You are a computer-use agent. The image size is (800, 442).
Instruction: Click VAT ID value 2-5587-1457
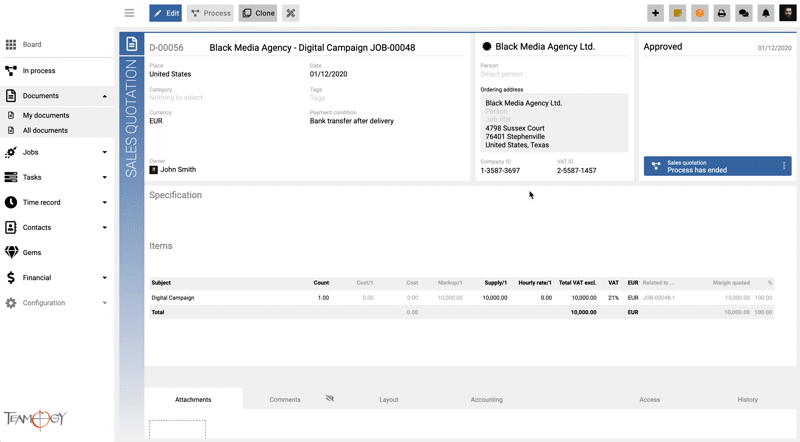(577, 170)
